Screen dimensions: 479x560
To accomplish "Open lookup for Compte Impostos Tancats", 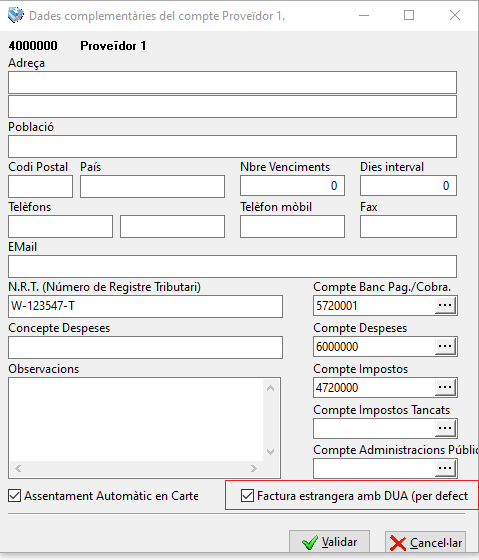I will 445,428.
